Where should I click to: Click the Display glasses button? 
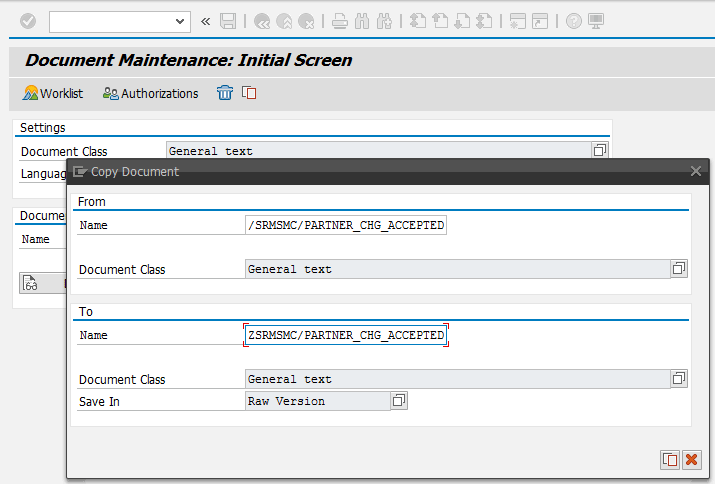point(31,284)
